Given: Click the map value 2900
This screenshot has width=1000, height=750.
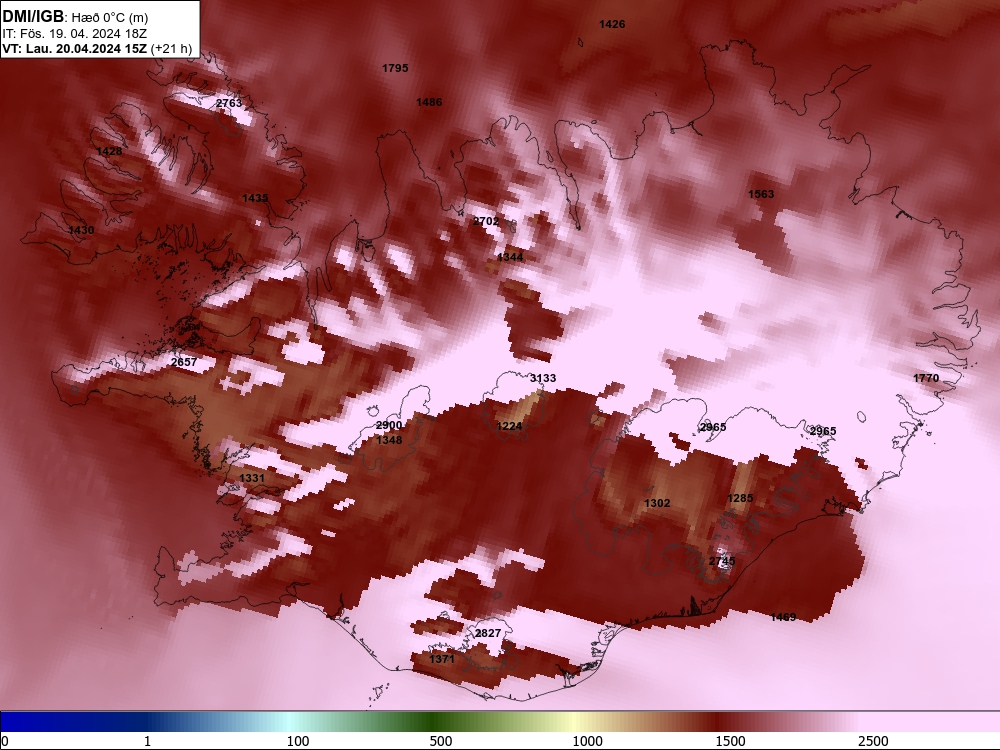Looking at the screenshot, I should click(389, 425).
